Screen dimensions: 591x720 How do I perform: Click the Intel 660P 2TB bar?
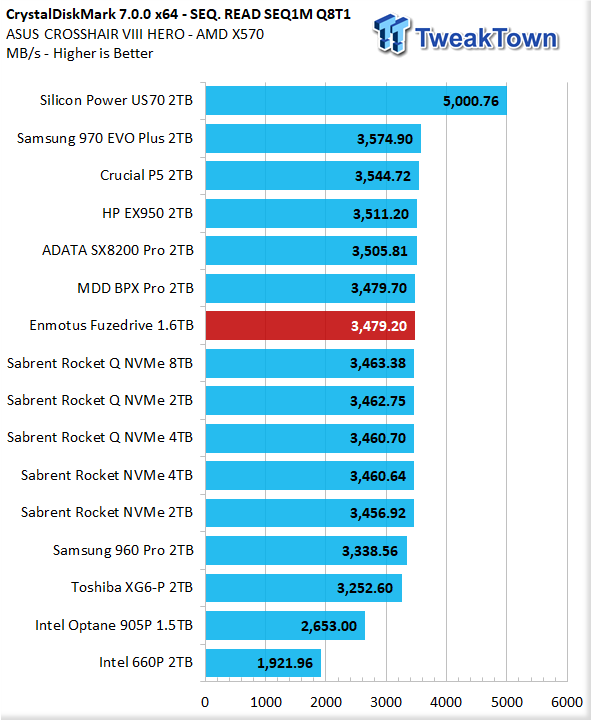pos(263,663)
